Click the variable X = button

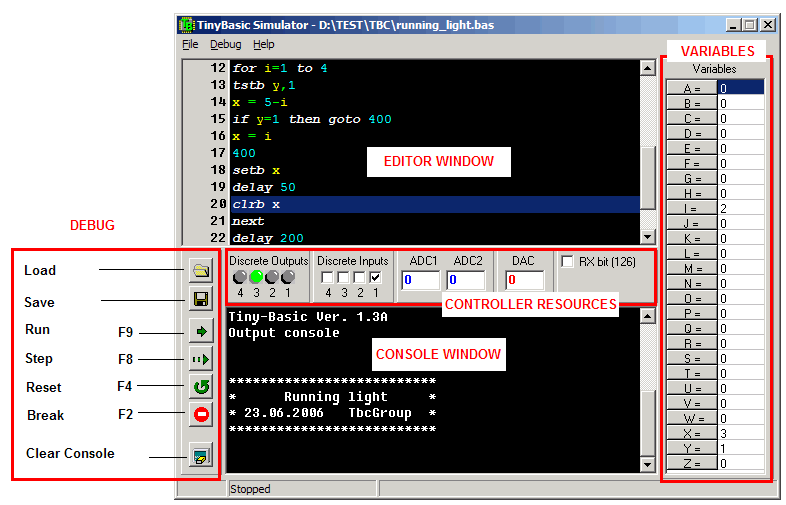coord(690,434)
